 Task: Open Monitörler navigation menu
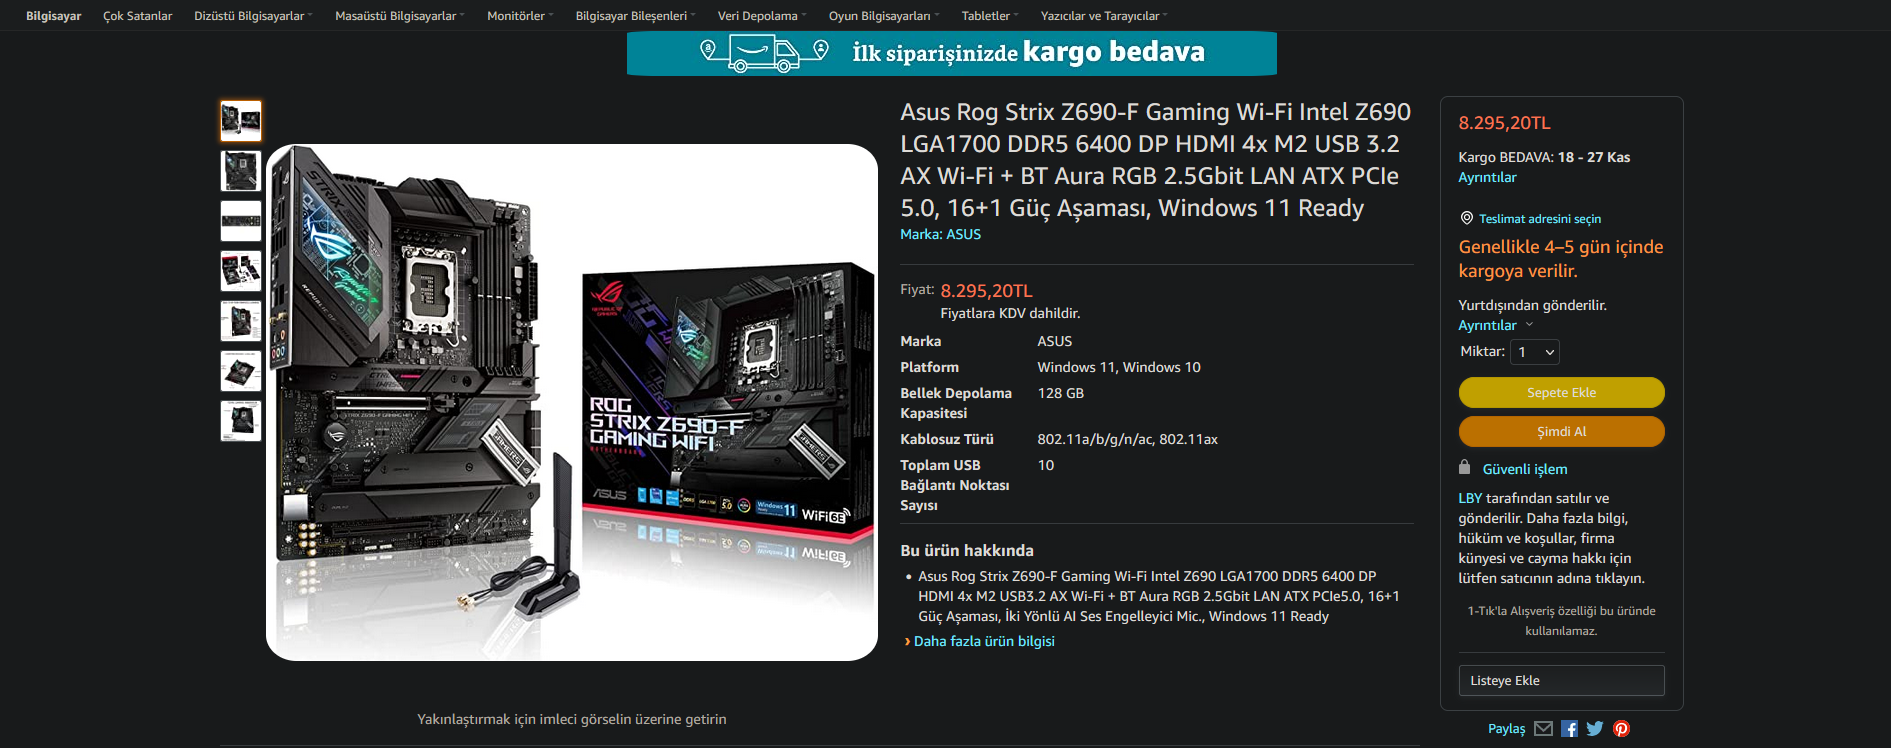[520, 16]
